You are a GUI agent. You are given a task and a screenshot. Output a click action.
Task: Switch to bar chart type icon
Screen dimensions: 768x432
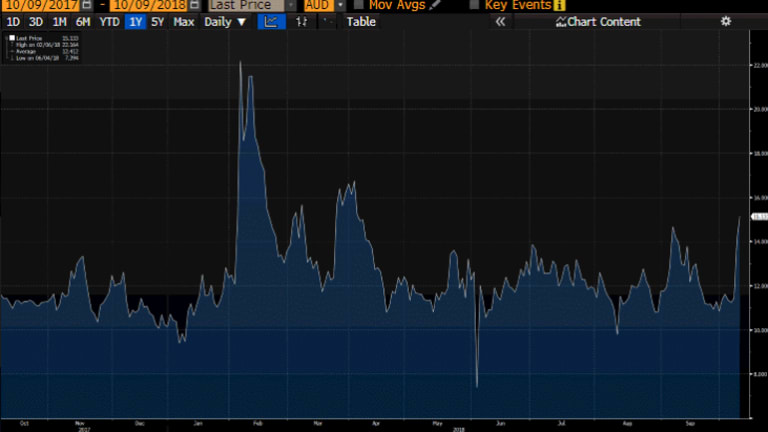point(303,21)
